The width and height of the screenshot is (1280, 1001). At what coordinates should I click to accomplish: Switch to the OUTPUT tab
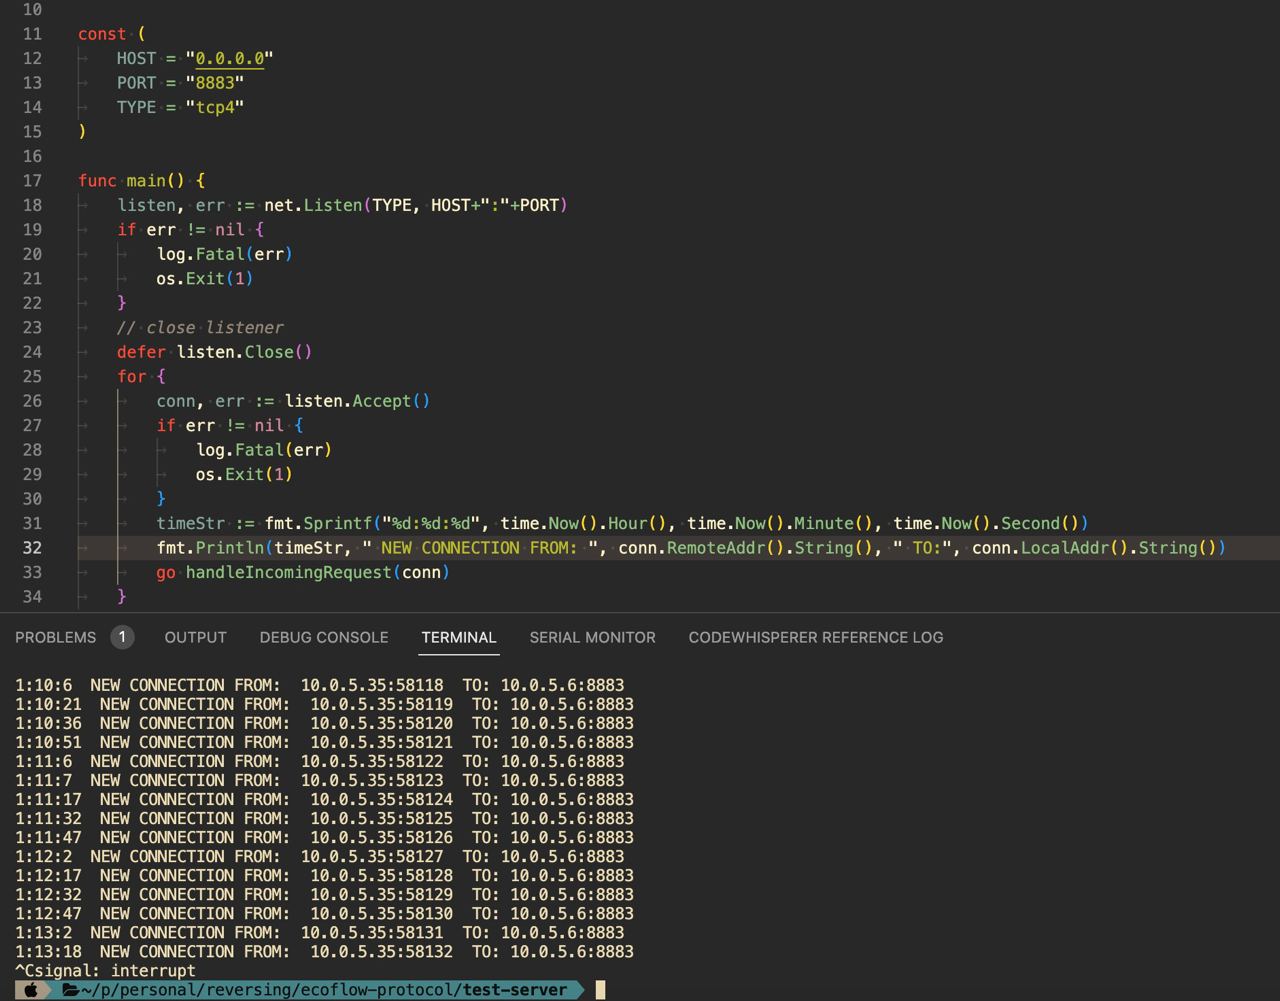pos(195,637)
